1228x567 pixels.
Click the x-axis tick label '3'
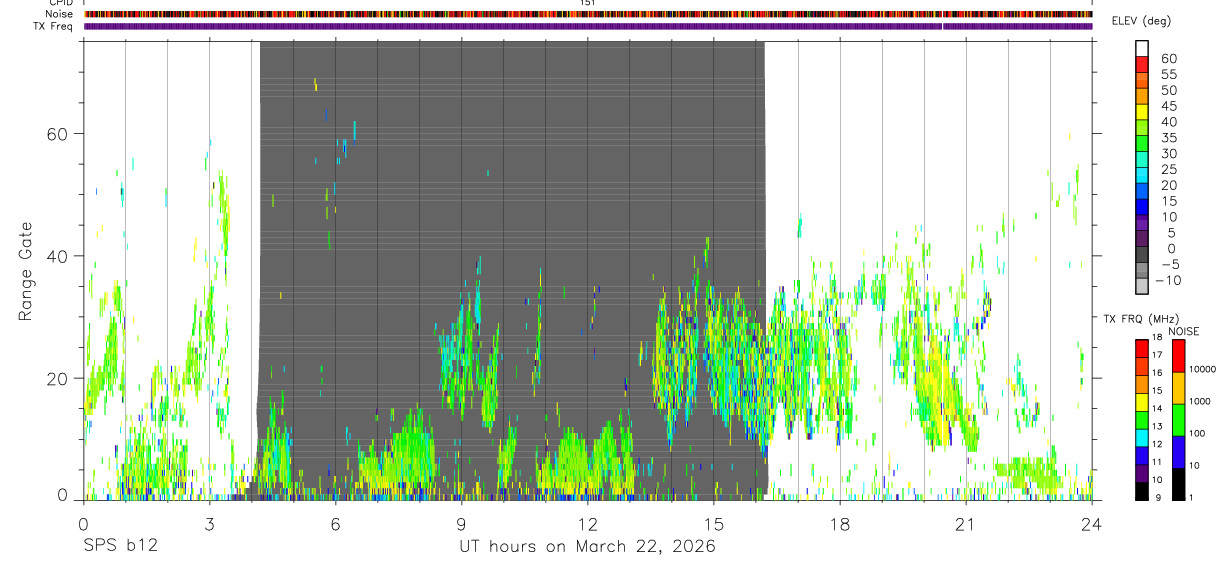(209, 524)
